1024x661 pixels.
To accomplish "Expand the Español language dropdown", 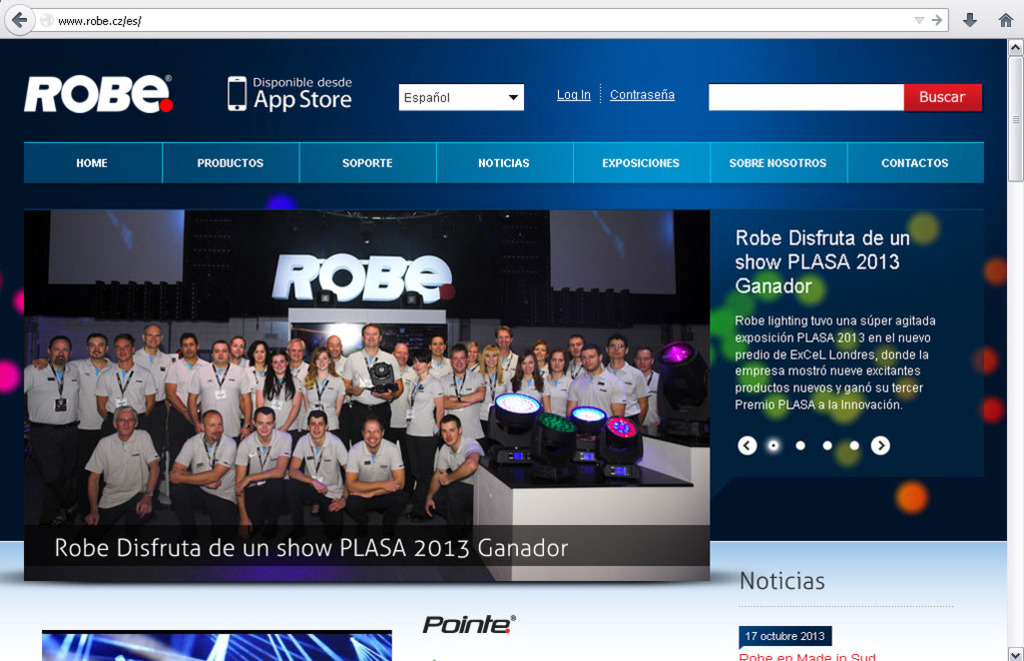I will pos(461,97).
